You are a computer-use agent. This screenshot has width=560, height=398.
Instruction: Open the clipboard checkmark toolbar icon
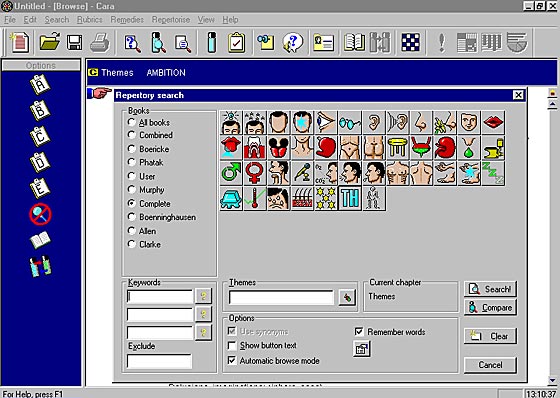pyautogui.click(x=236, y=43)
